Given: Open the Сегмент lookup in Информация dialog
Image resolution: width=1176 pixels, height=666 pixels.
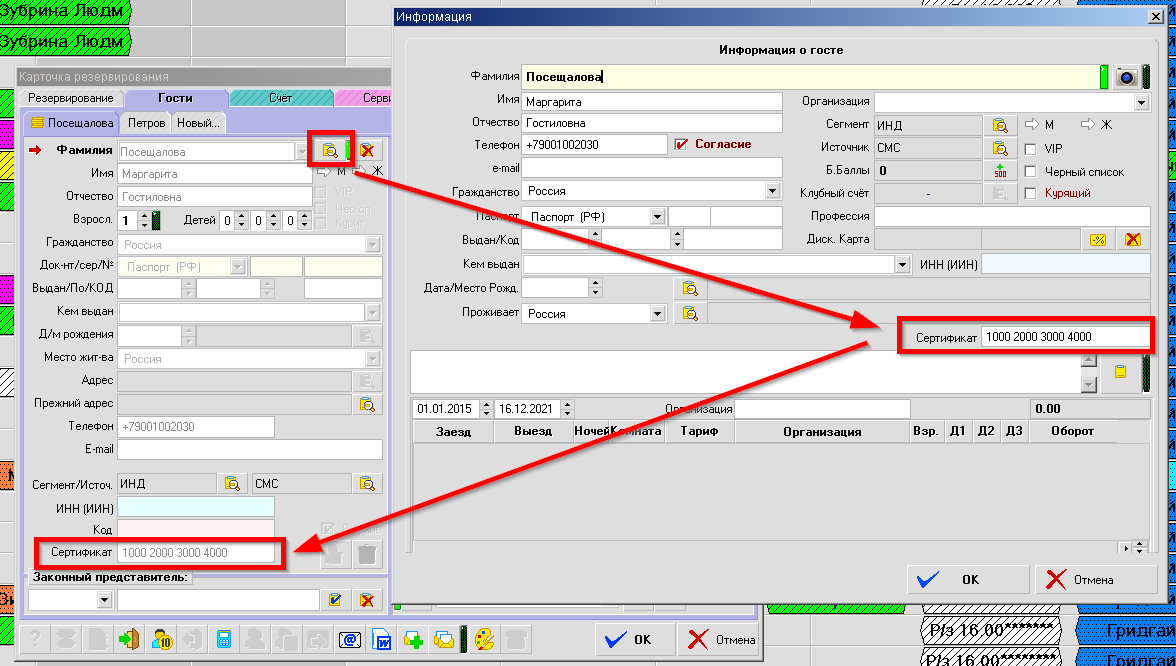Looking at the screenshot, I should (x=997, y=125).
